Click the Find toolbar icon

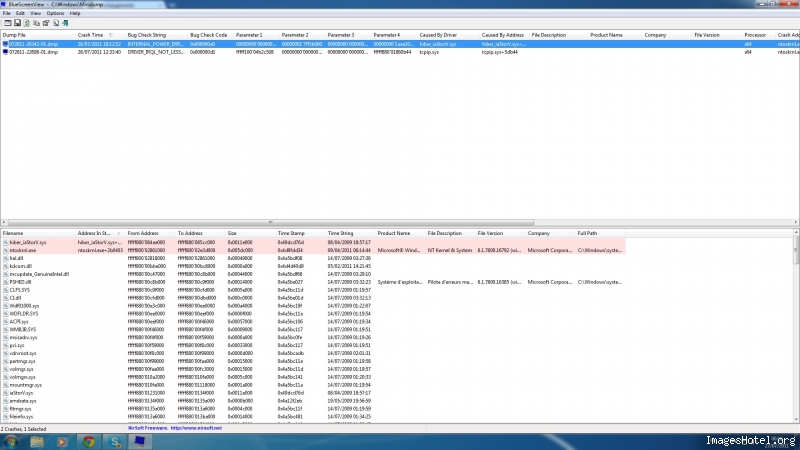56,23
